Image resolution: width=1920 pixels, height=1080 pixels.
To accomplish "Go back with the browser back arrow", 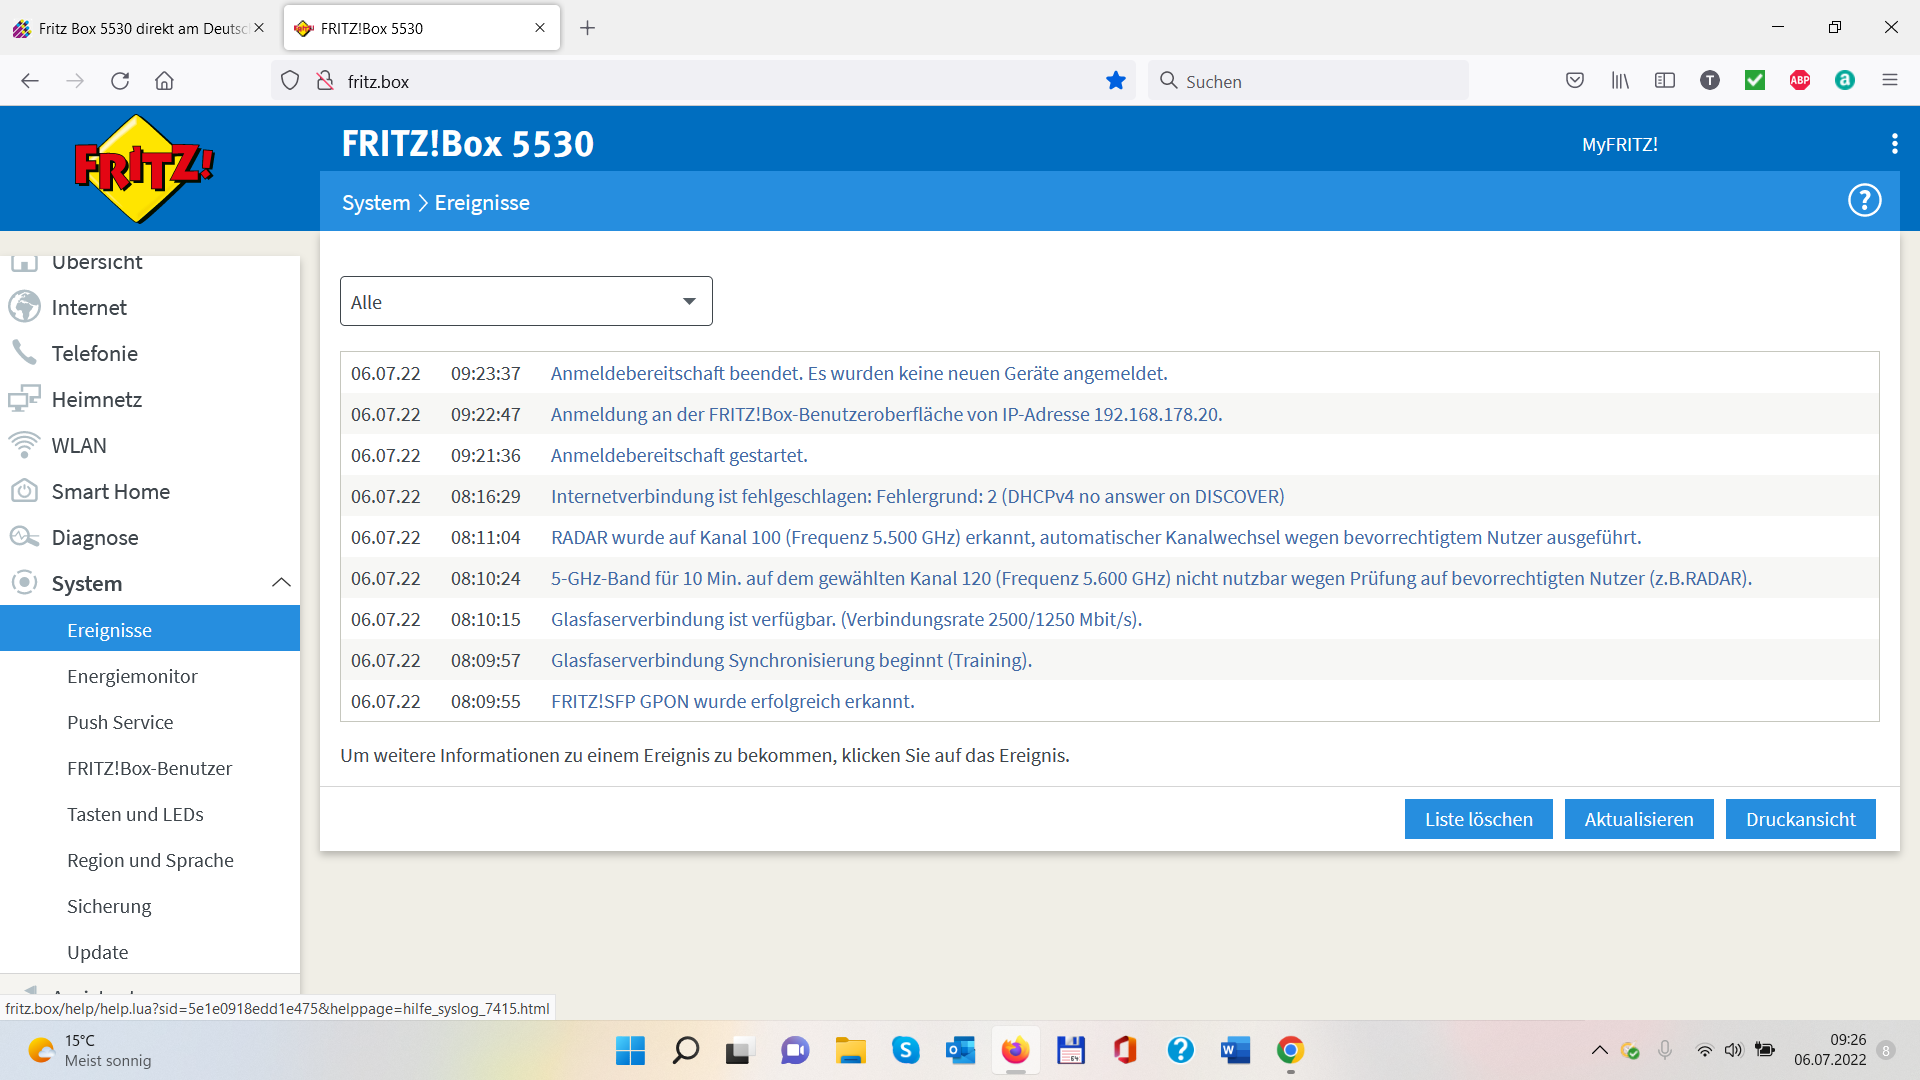I will pyautogui.click(x=30, y=81).
